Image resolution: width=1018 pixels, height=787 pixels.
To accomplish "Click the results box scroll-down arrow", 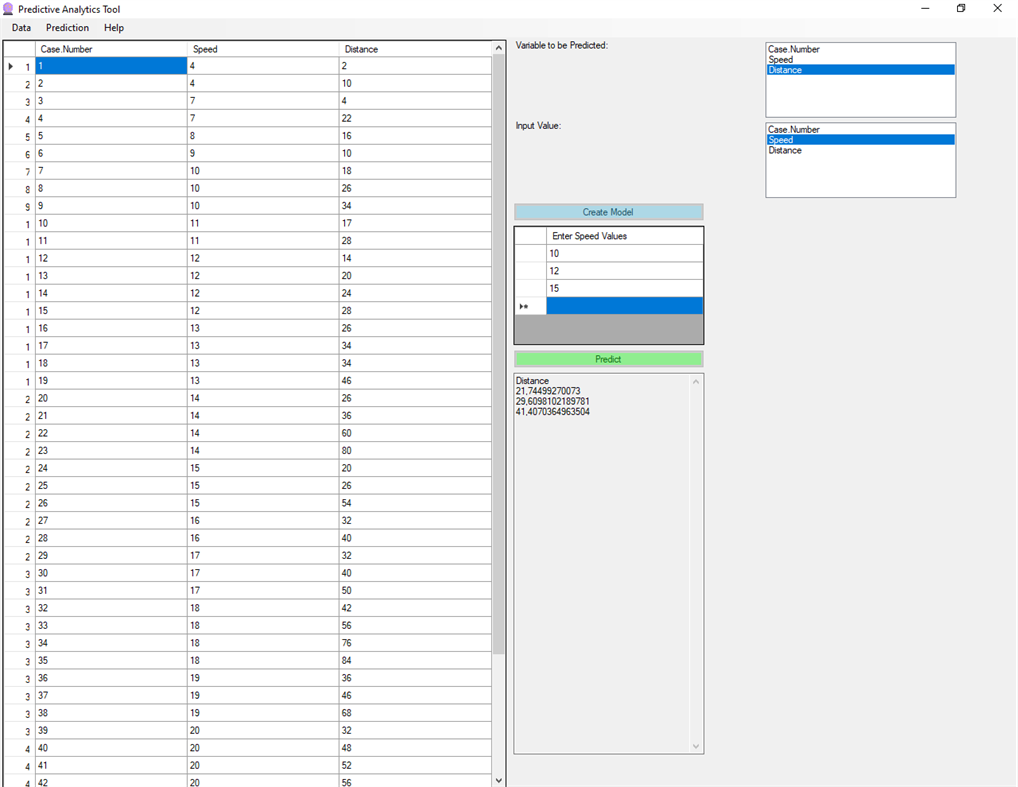I will pyautogui.click(x=696, y=745).
